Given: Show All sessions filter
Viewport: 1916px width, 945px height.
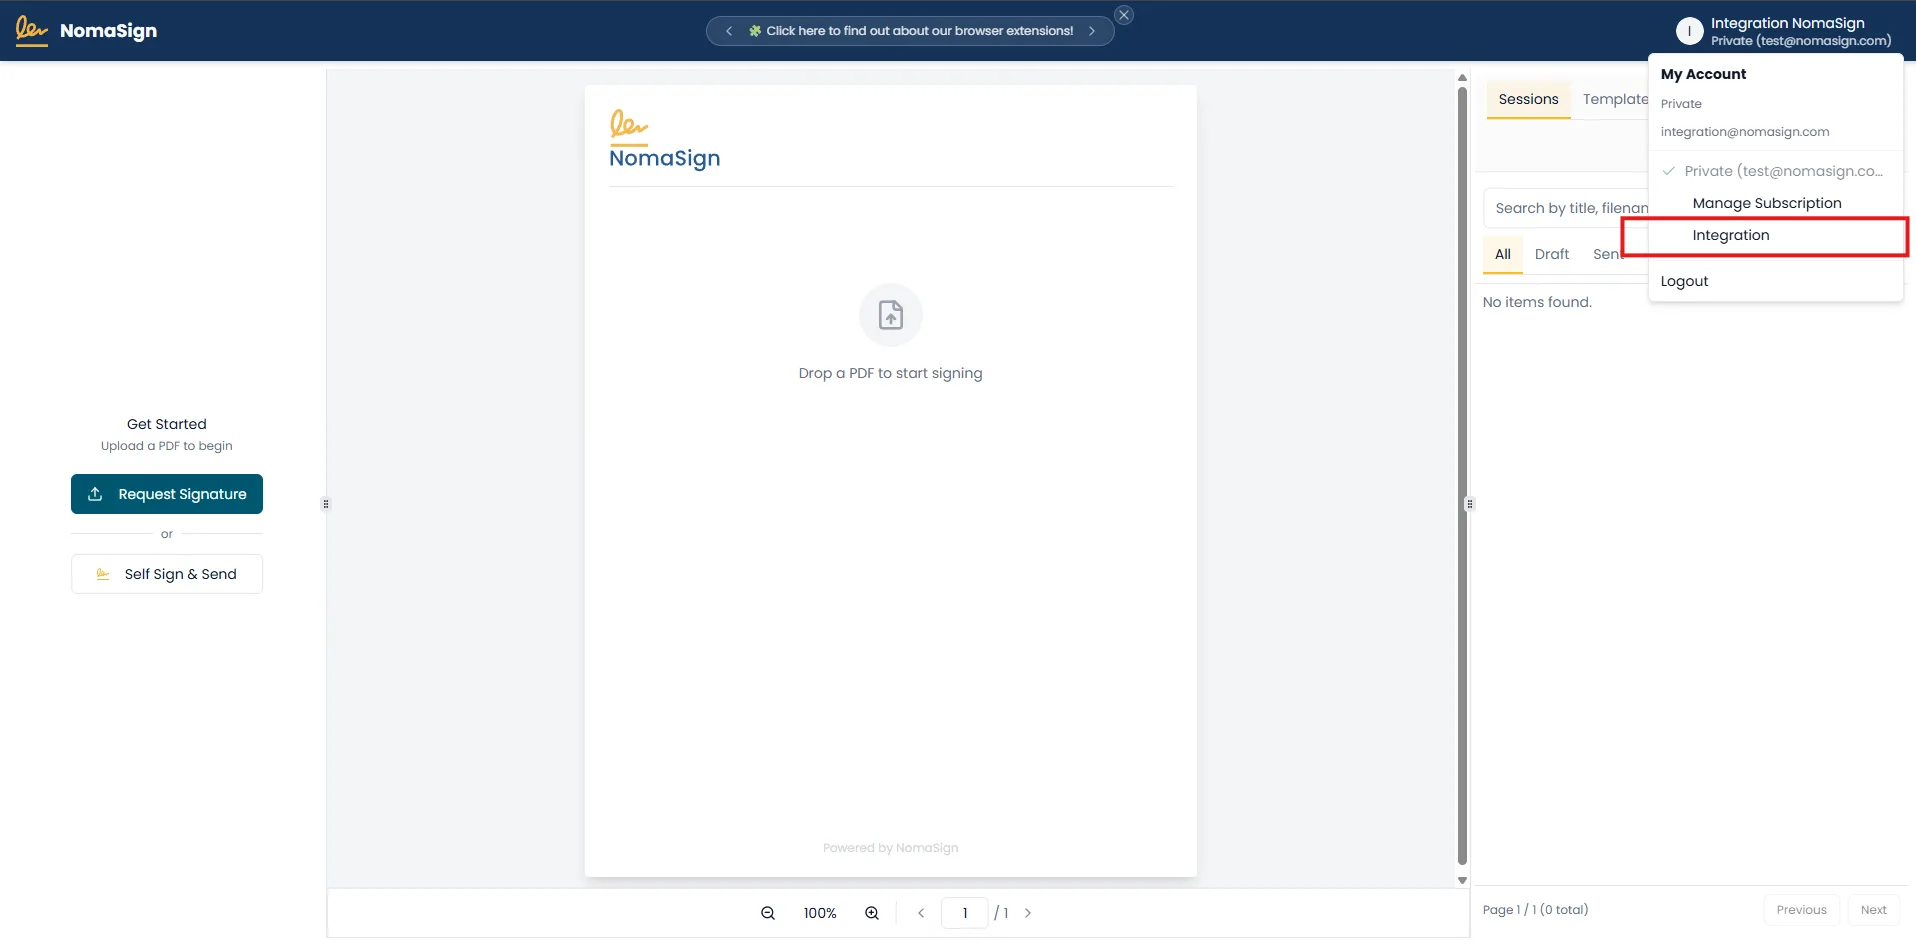Looking at the screenshot, I should 1502,254.
